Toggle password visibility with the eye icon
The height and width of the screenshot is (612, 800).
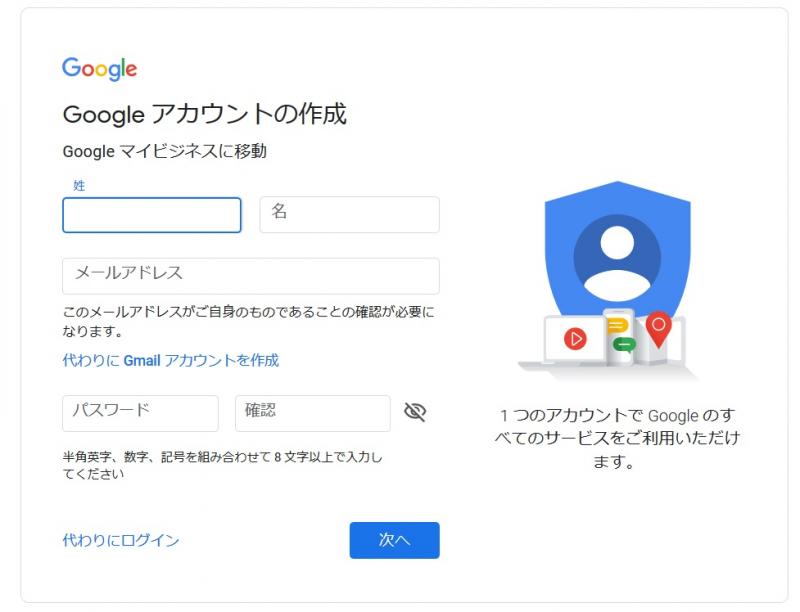[x=415, y=412]
